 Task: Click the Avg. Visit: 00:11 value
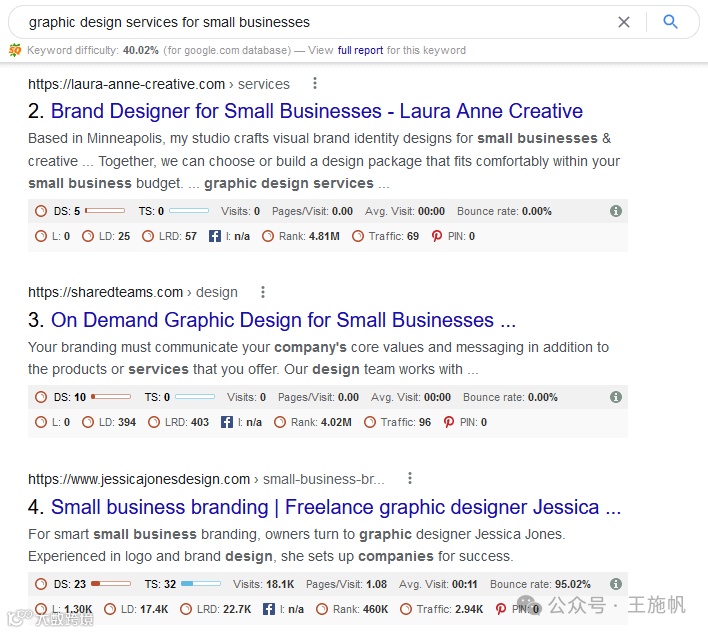[465, 584]
